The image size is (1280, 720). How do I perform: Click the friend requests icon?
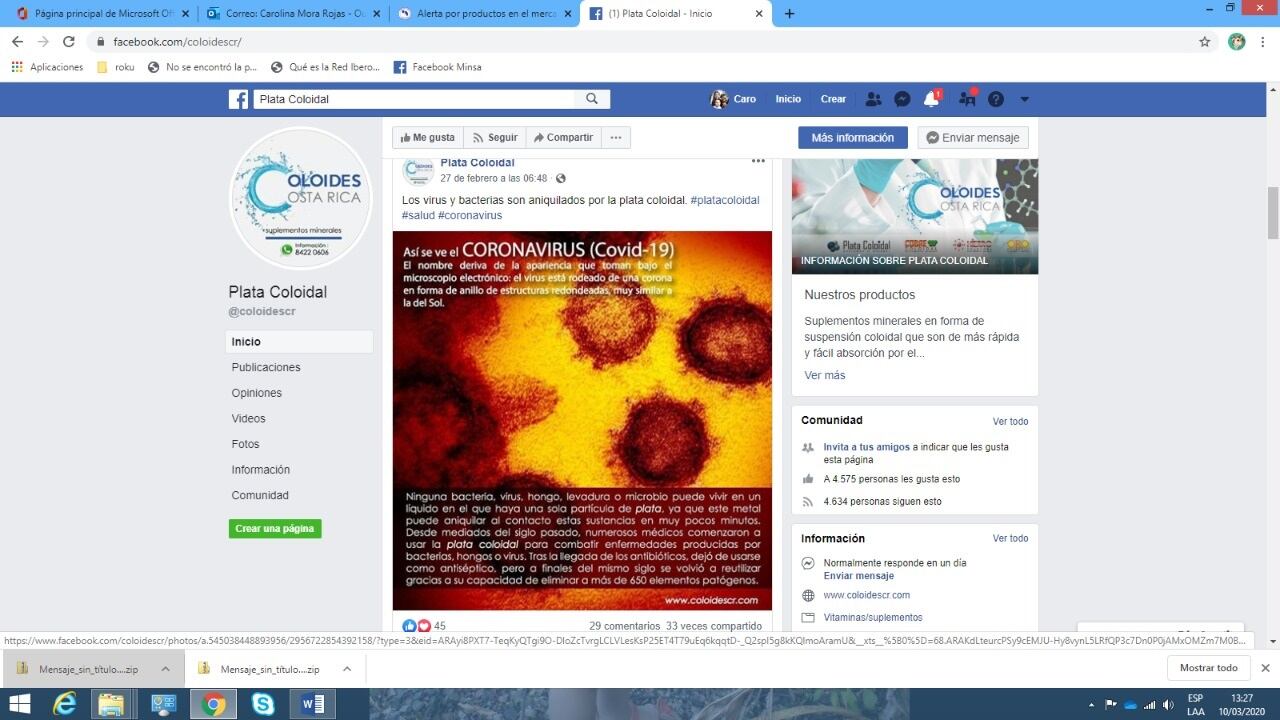tap(873, 98)
